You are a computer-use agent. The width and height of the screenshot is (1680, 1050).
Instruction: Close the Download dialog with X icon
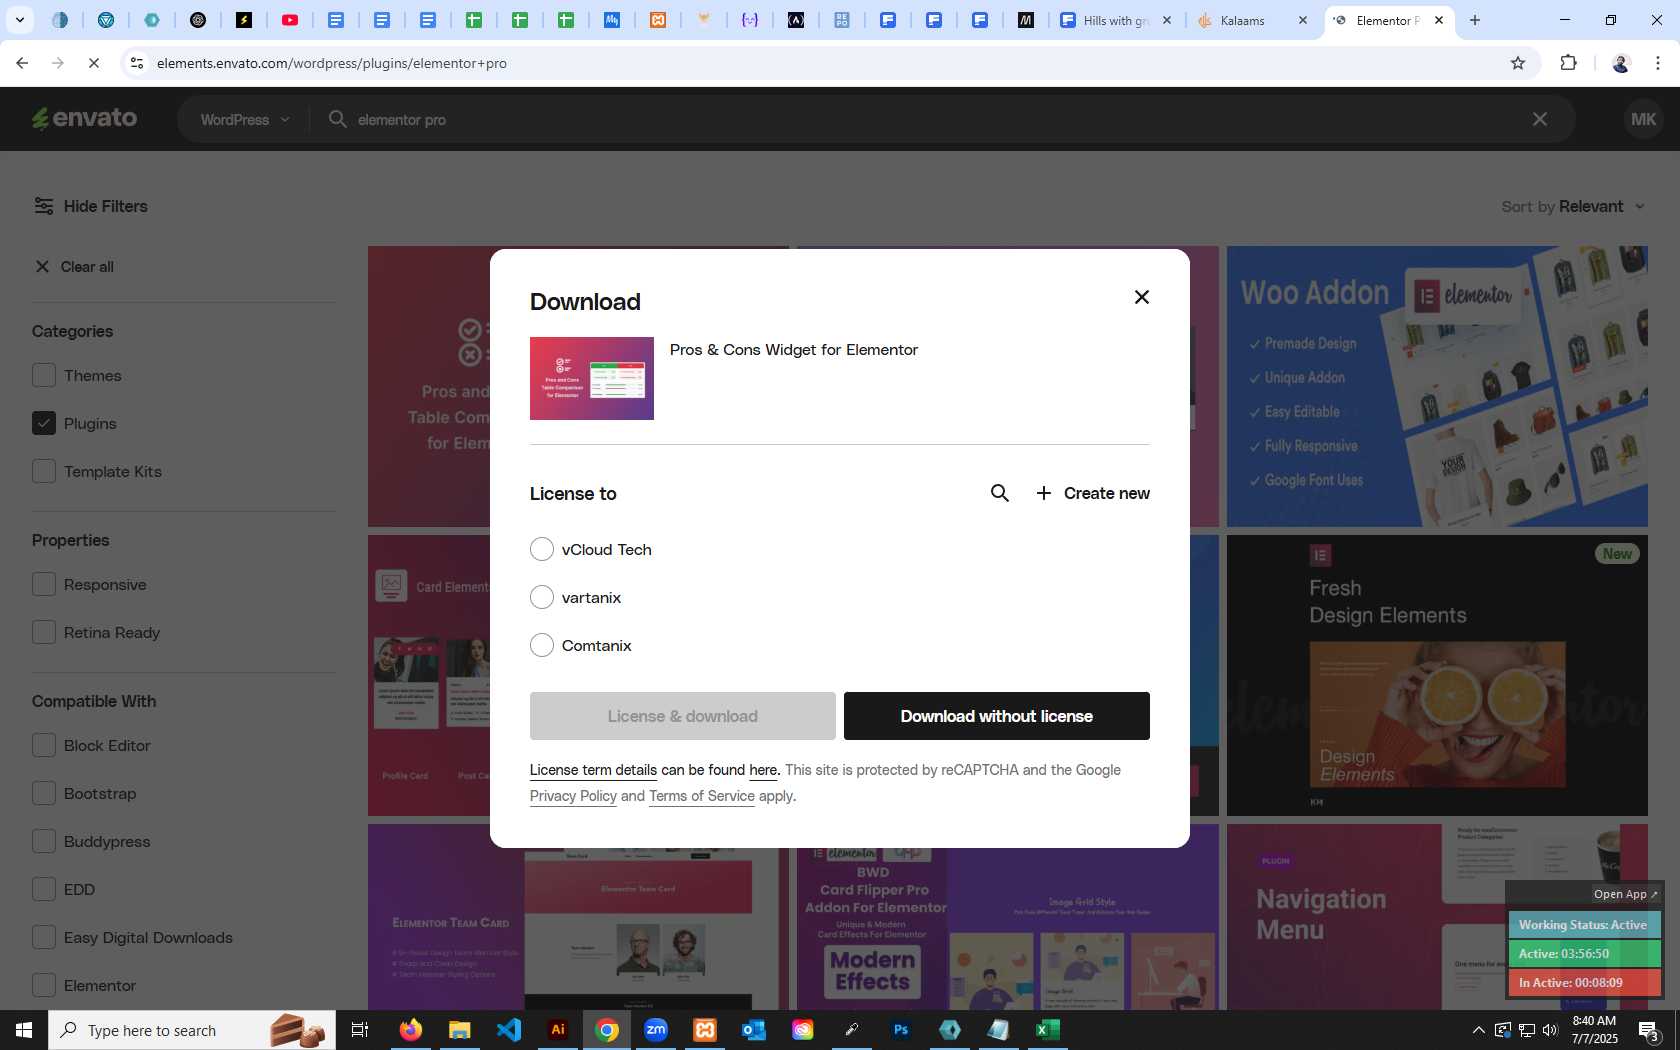[x=1141, y=297]
